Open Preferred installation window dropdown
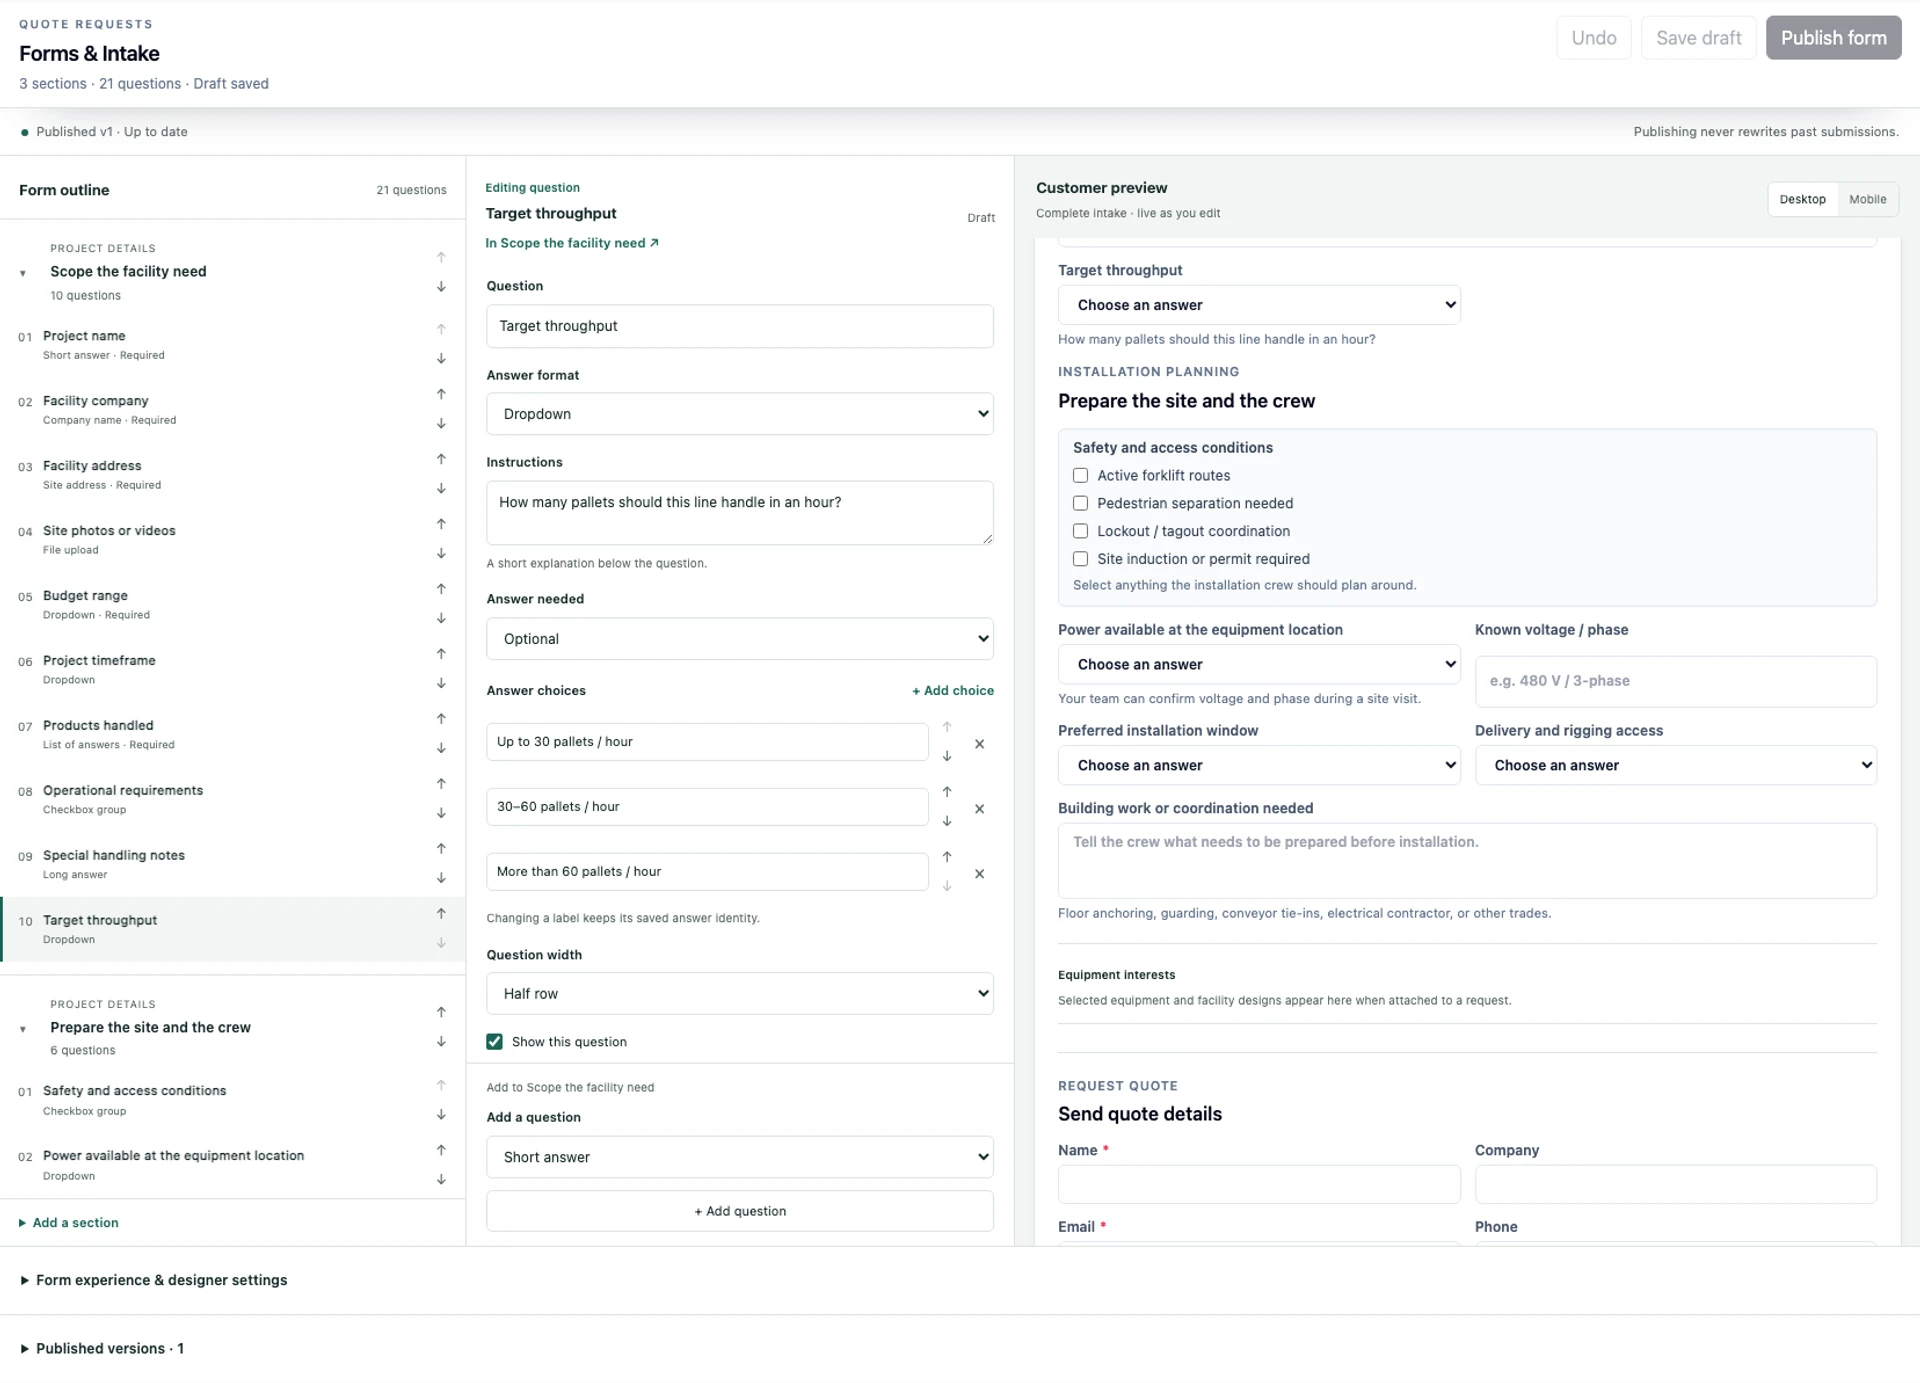The image size is (1920, 1383). coord(1259,765)
